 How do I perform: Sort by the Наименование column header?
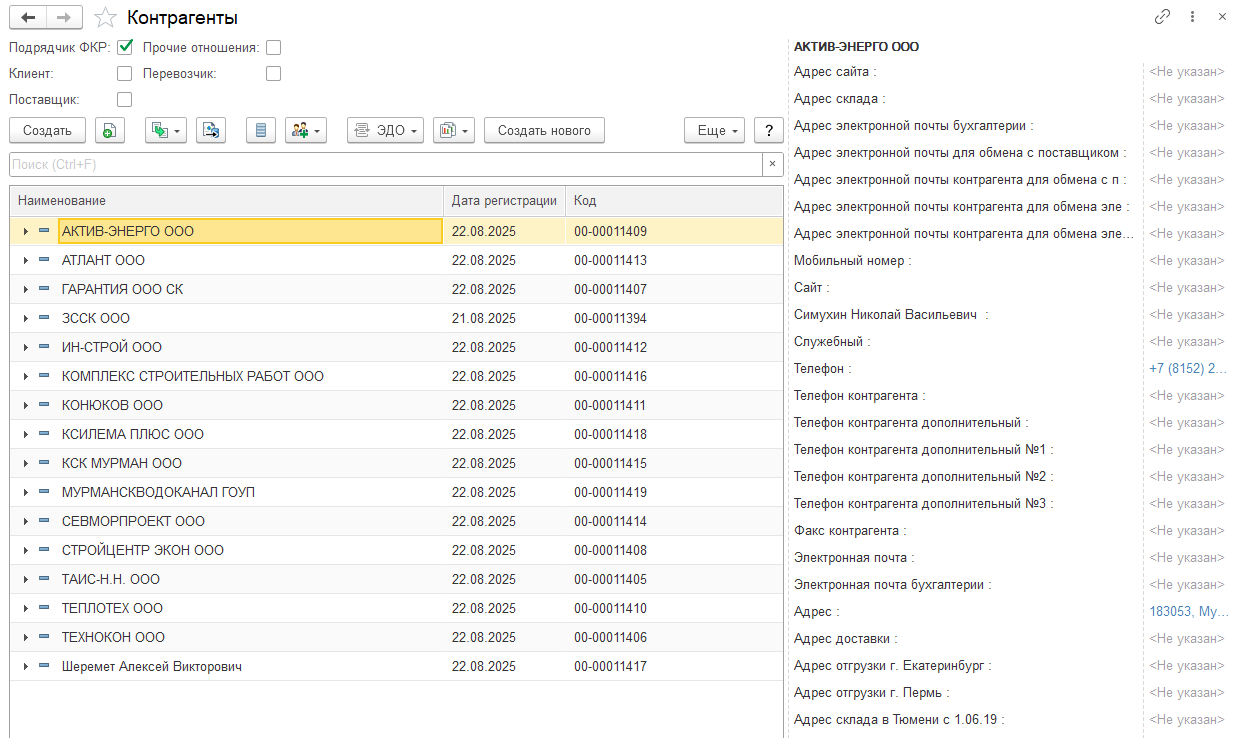[x=226, y=201]
